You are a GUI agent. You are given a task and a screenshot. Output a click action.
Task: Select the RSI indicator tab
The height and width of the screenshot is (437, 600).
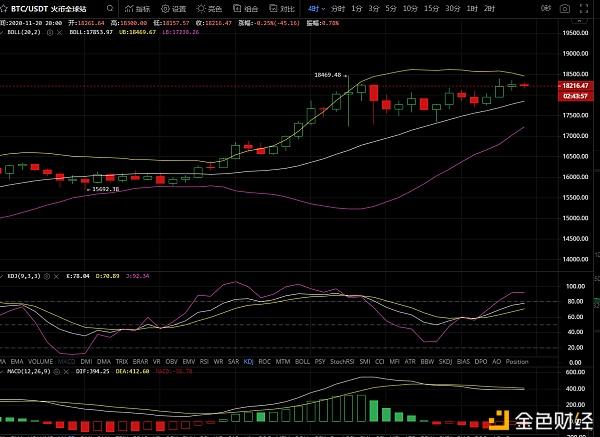click(x=204, y=362)
